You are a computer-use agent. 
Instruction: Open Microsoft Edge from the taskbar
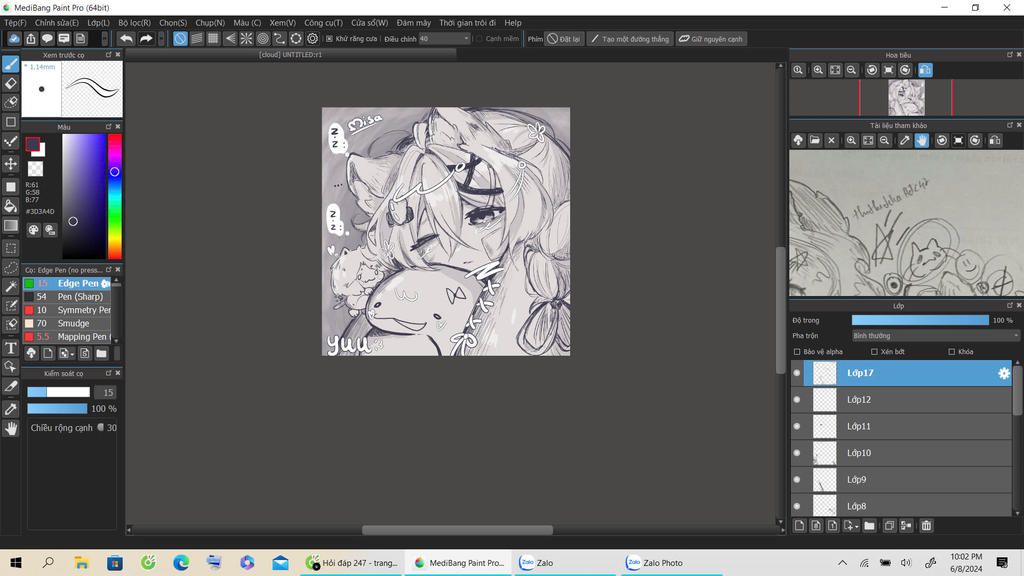click(x=181, y=563)
